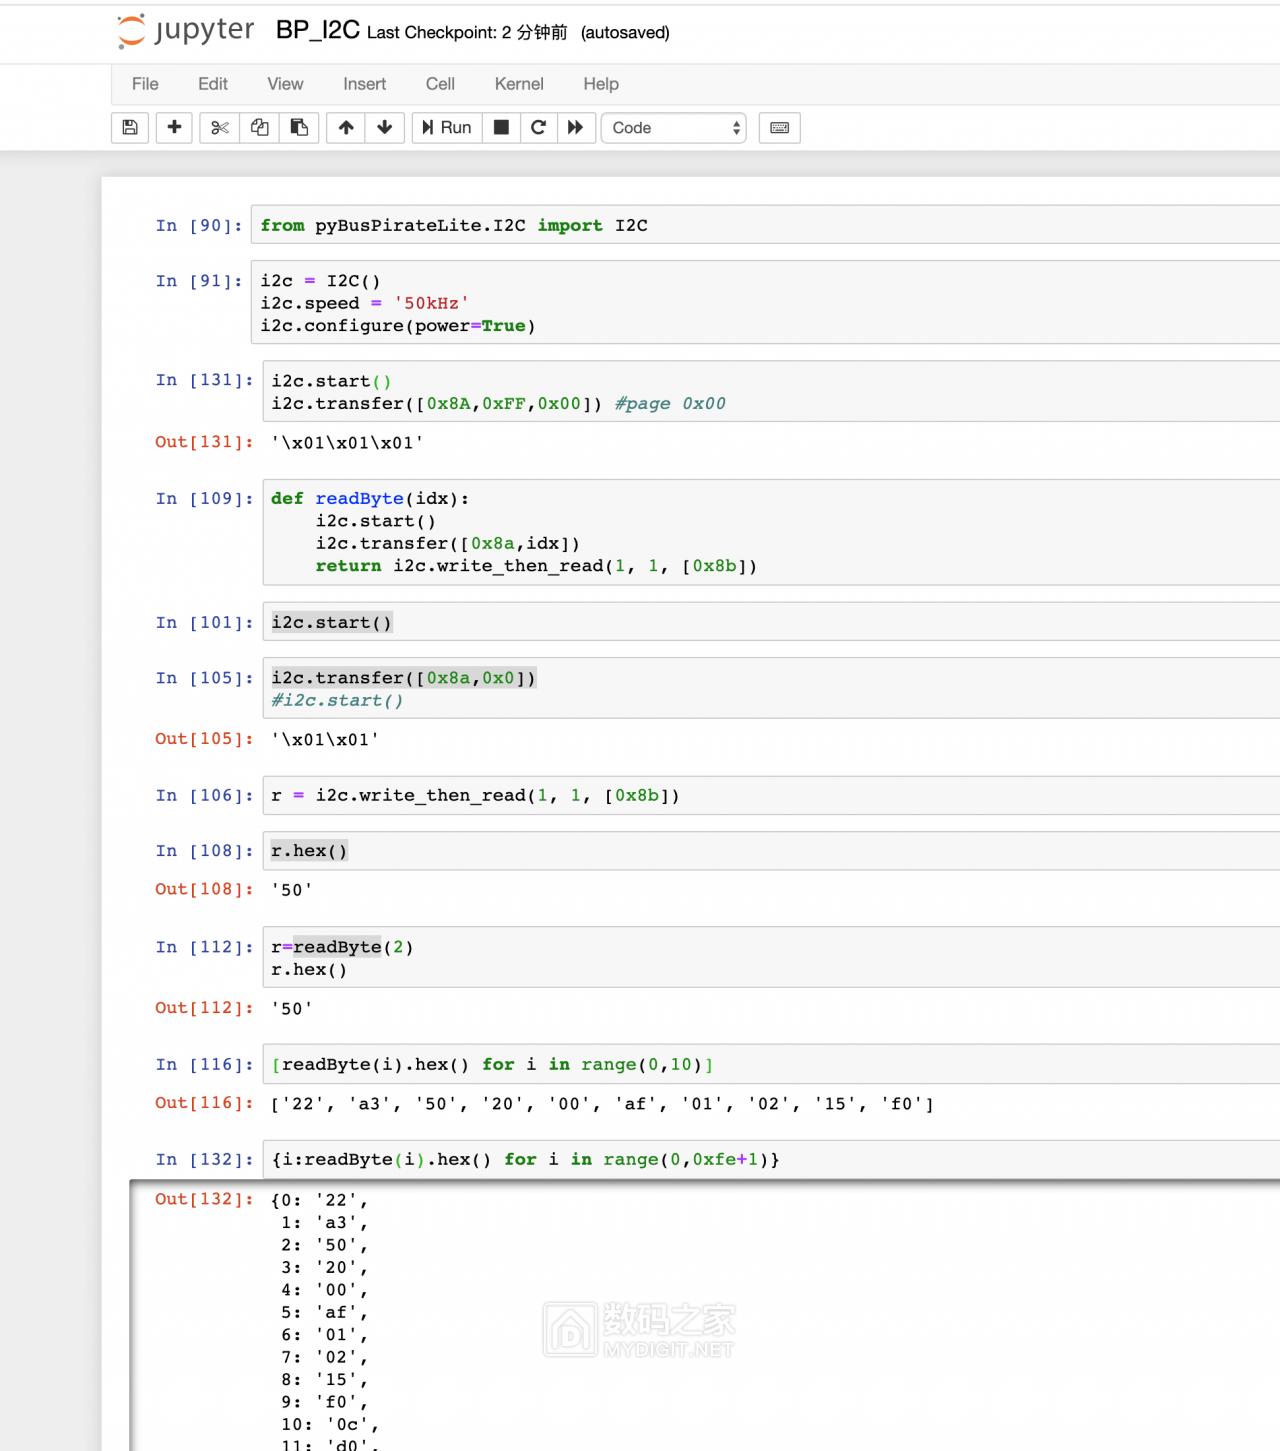The image size is (1280, 1451).
Task: Click the Save and Checkpoint icon
Action: coord(130,128)
